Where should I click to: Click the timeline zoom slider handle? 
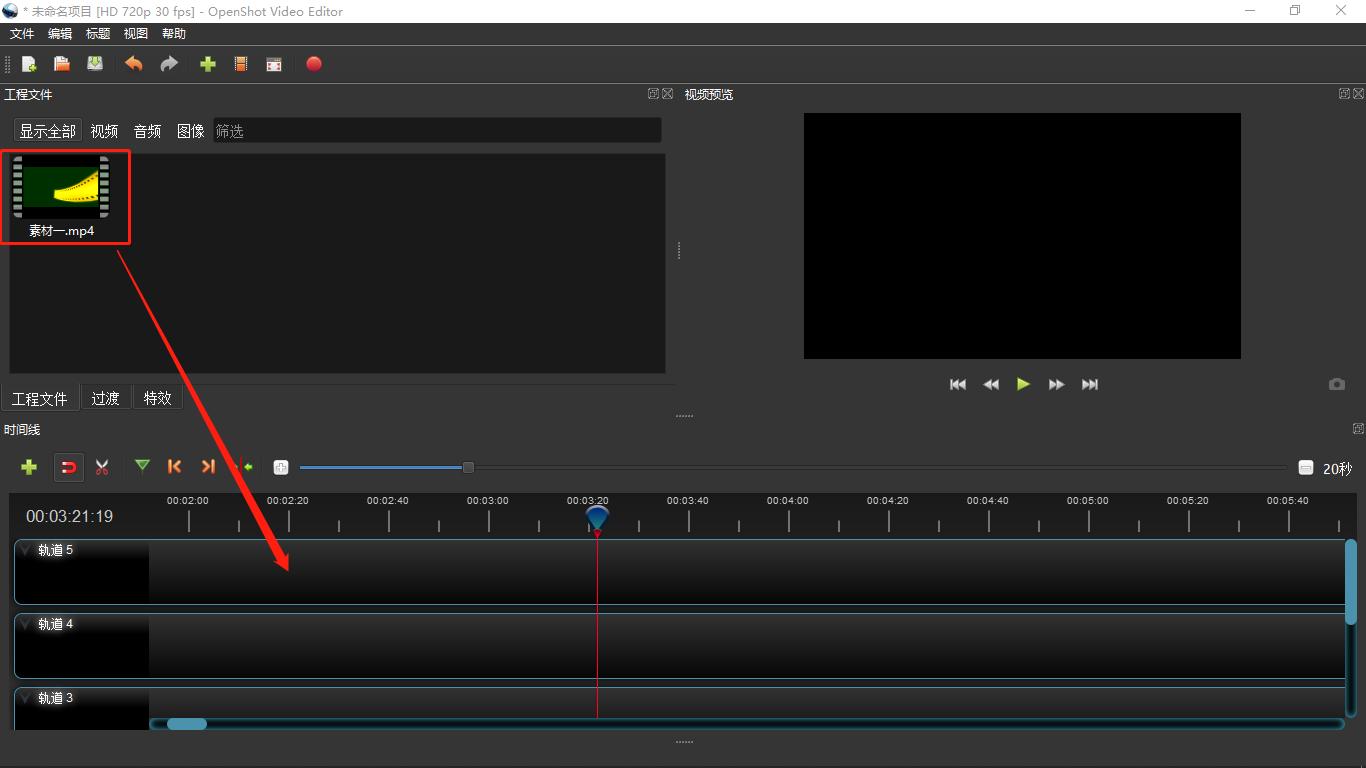(x=468, y=467)
